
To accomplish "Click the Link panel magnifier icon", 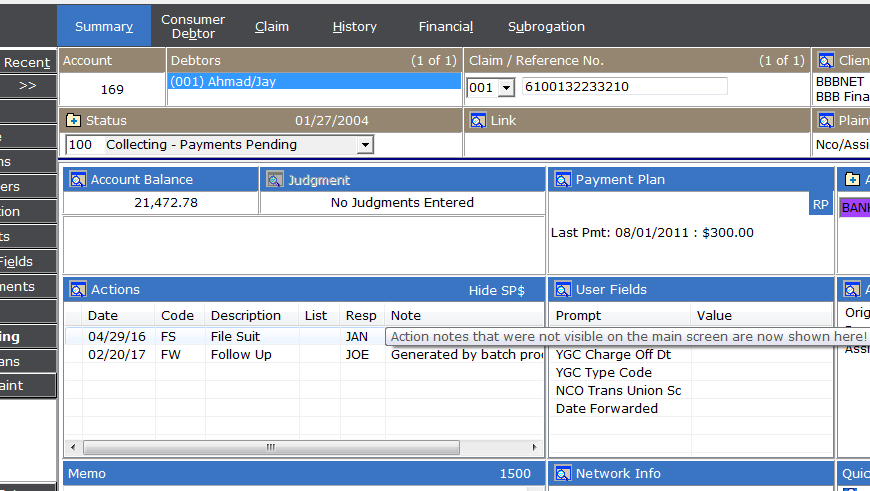I will click(x=477, y=121).
